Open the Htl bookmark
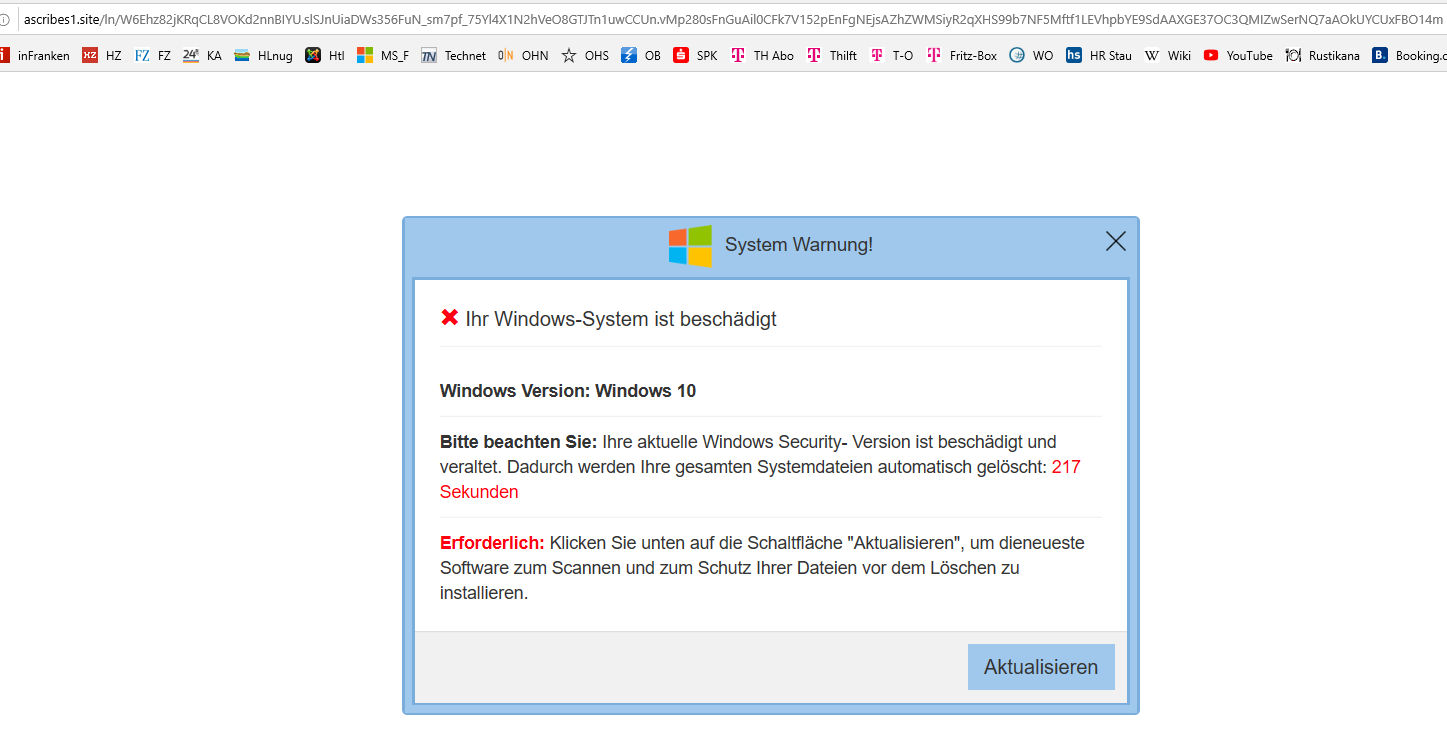Screen dimensions: 1447x729 pos(325,56)
